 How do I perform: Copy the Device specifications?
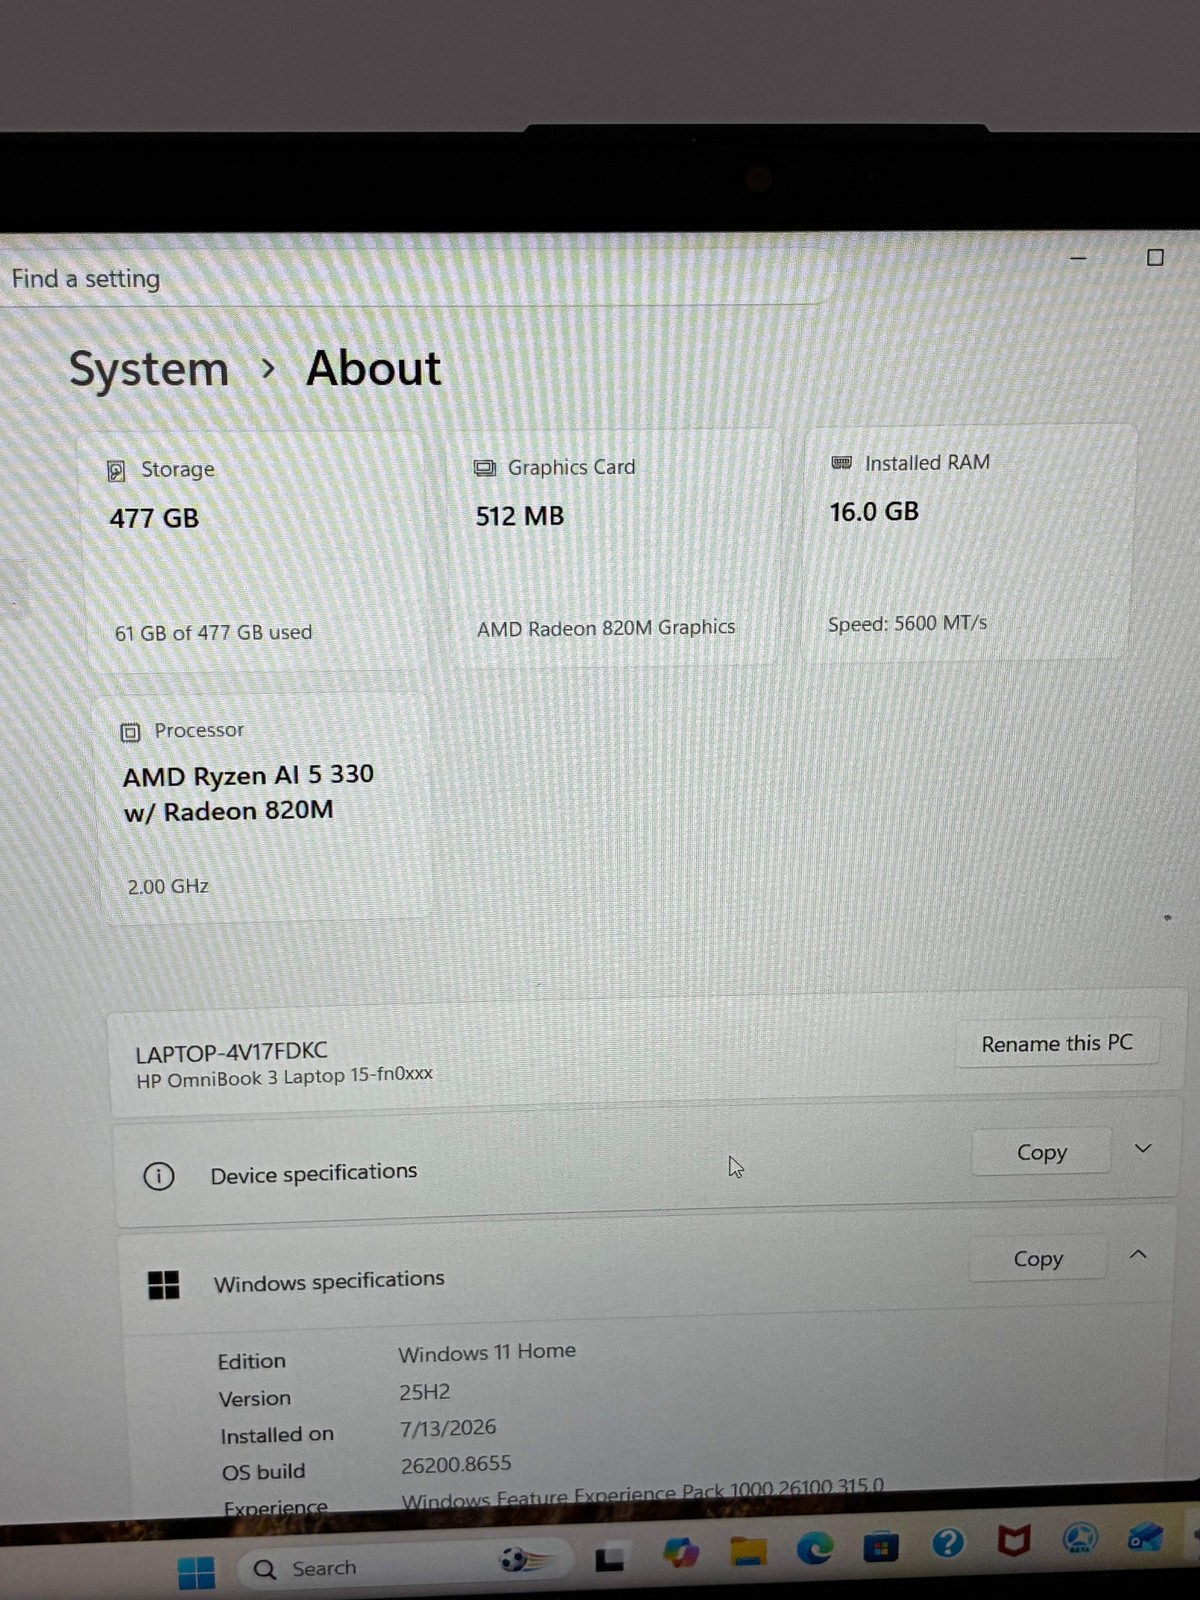[1041, 1152]
